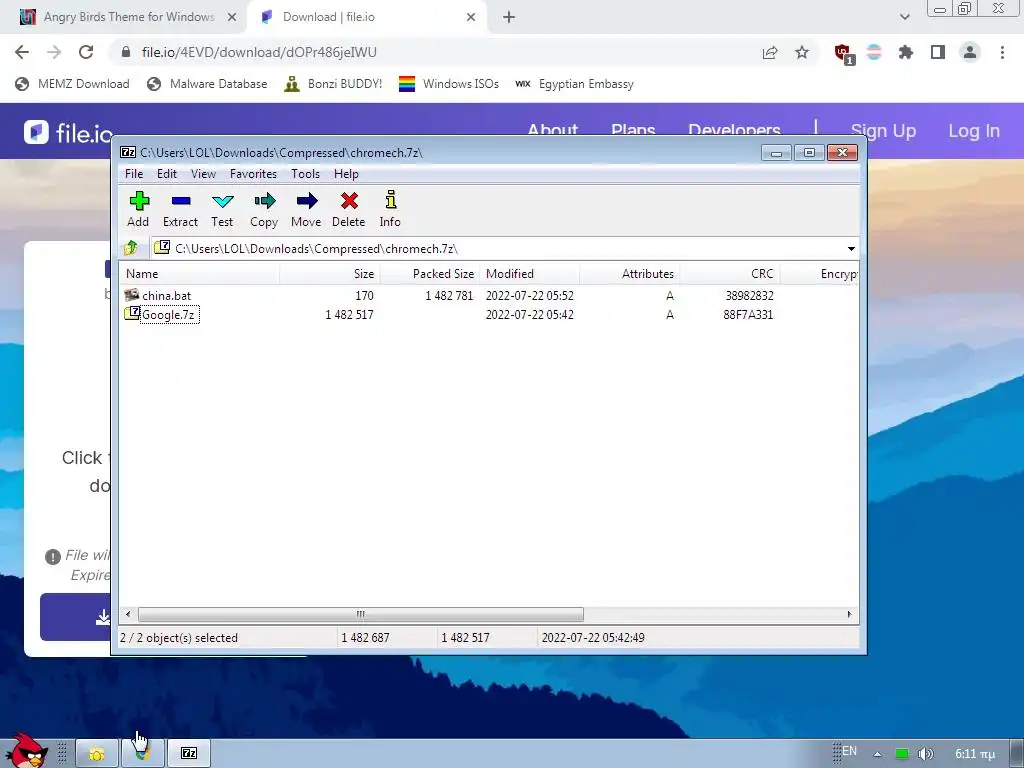The width and height of the screenshot is (1024, 768).
Task: Click the Add toolbar icon in 7-Zip
Action: click(138, 209)
